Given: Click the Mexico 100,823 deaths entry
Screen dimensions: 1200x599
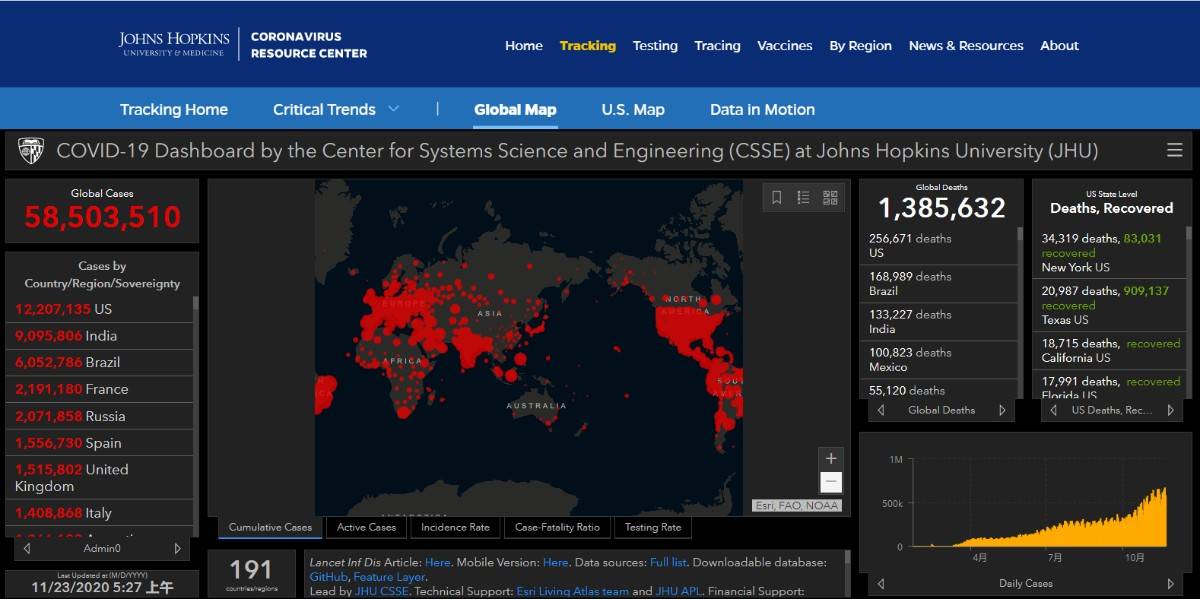Looking at the screenshot, I should 940,360.
